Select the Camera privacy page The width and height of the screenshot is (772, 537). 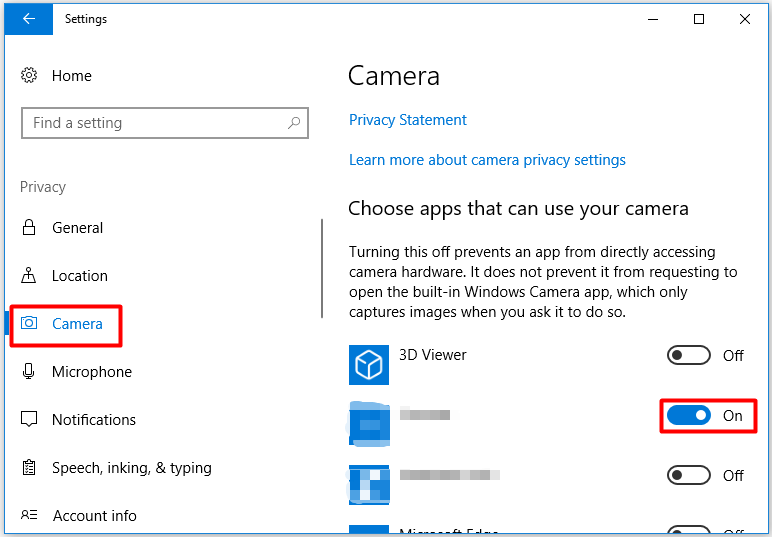point(77,324)
